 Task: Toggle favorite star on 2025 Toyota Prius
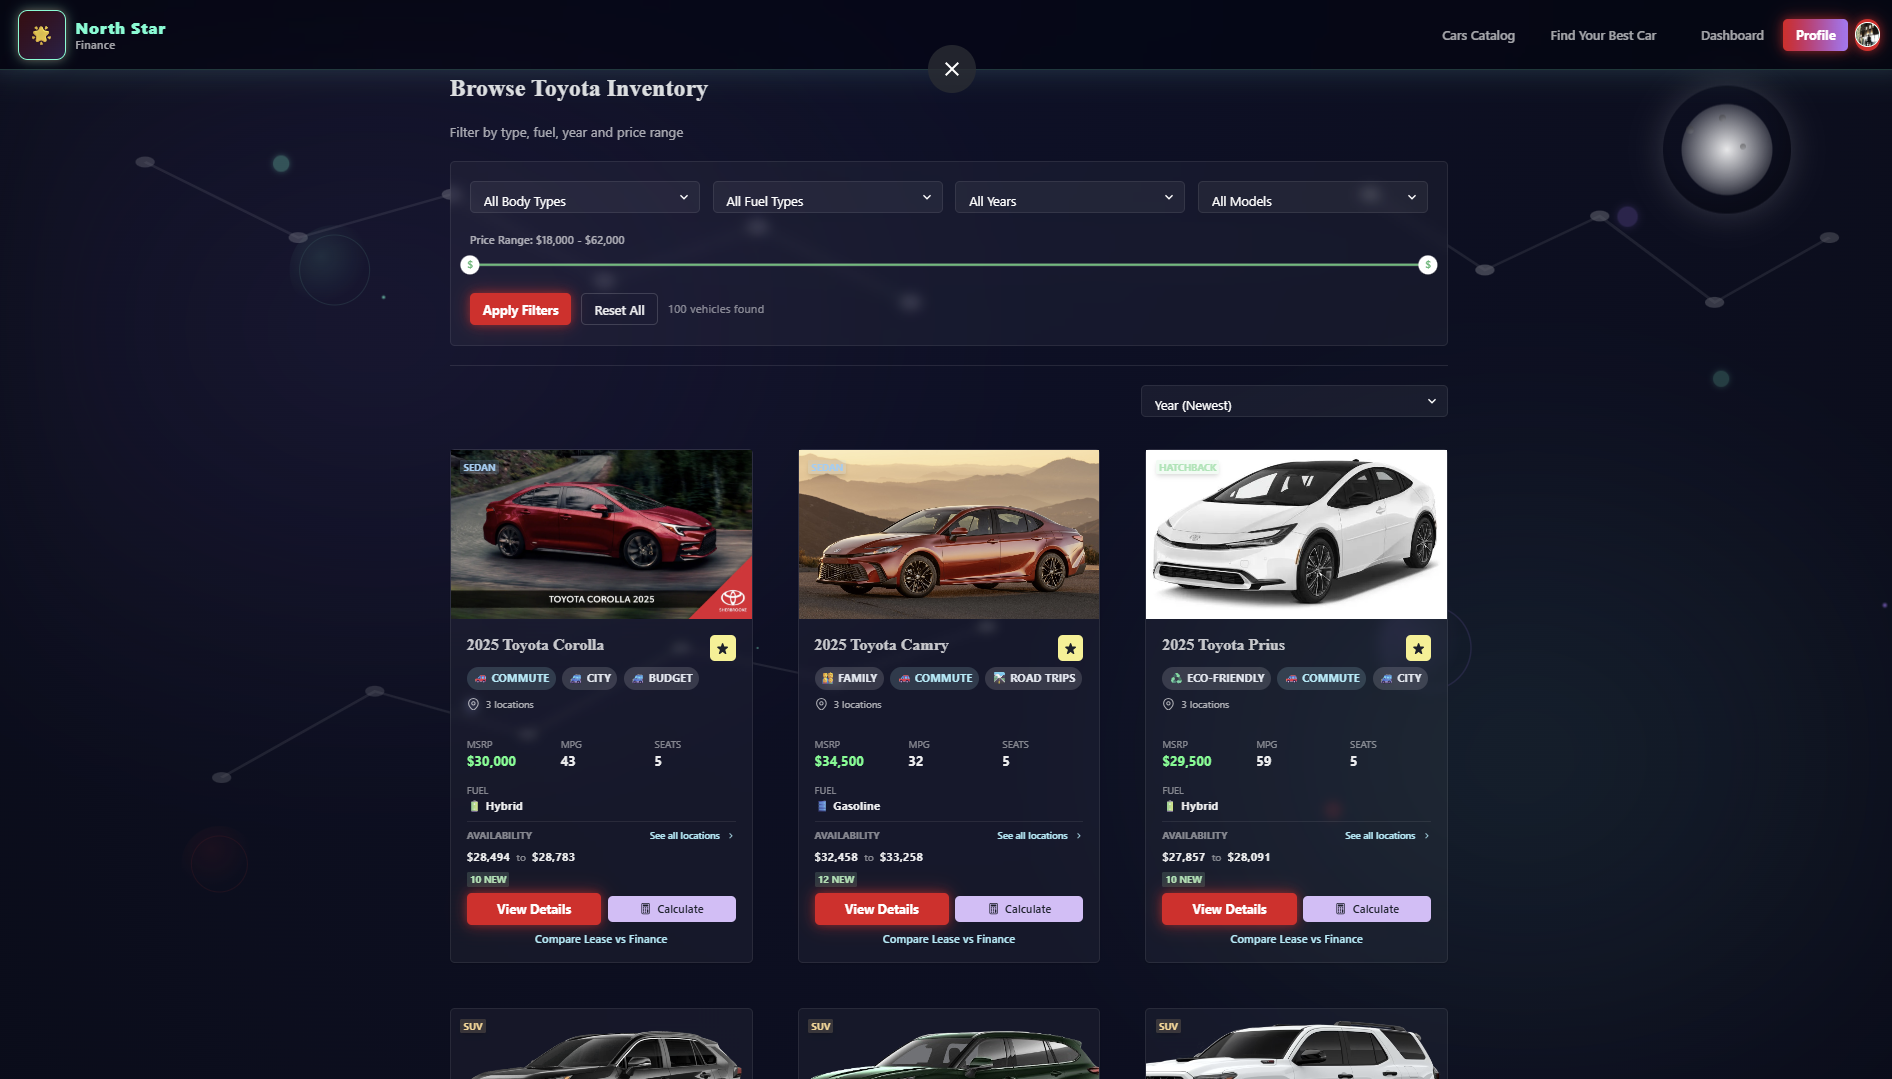tap(1418, 648)
